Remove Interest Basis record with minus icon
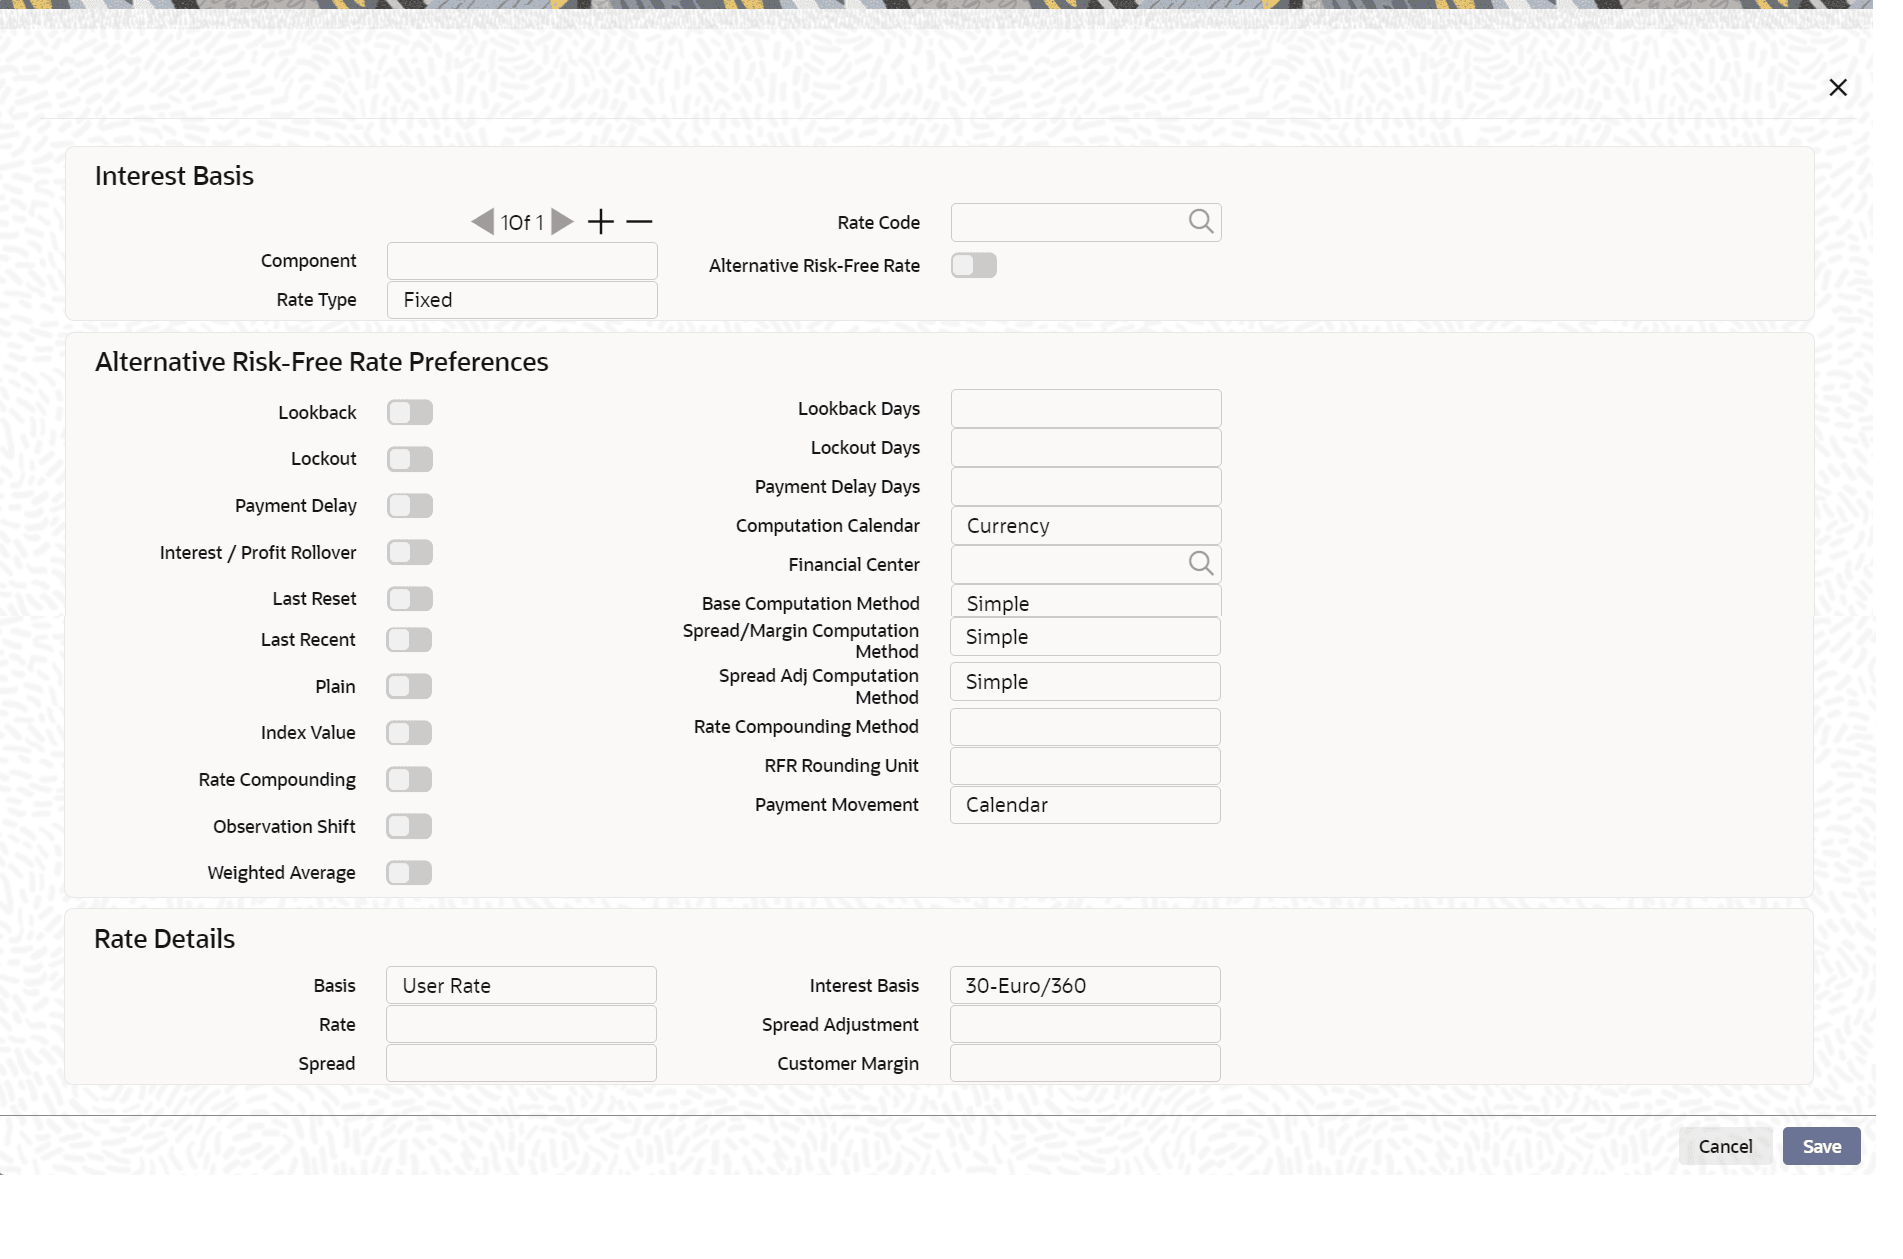The width and height of the screenshot is (1903, 1259). 639,222
